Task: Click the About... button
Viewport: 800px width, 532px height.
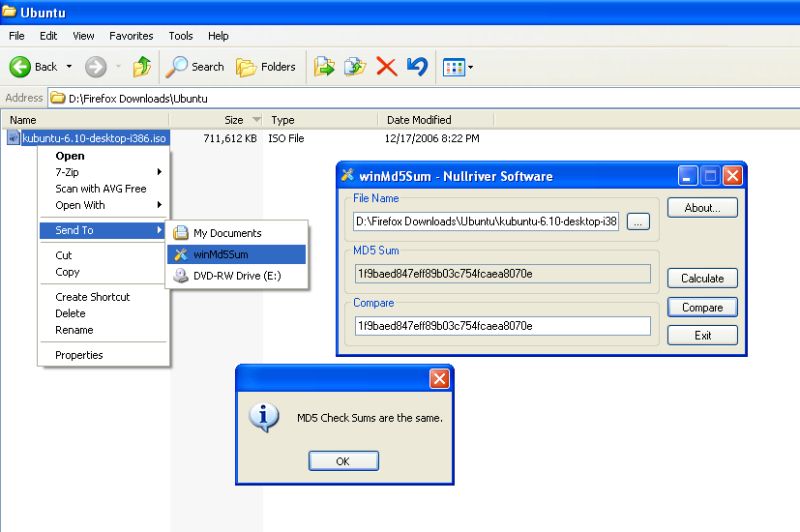Action: 703,208
